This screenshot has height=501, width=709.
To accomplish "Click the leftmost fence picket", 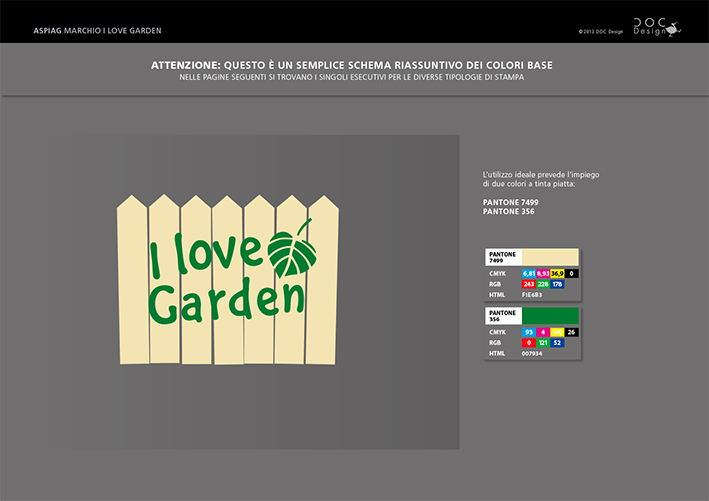I will (132, 280).
